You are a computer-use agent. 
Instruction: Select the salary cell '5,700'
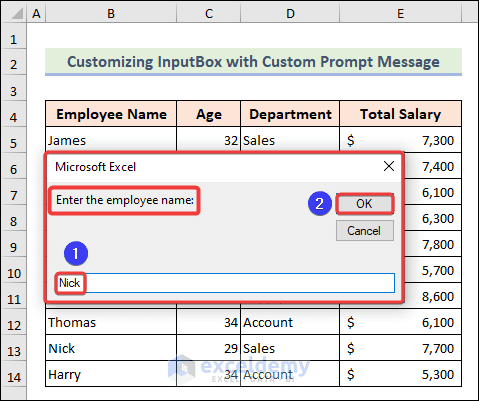click(433, 270)
